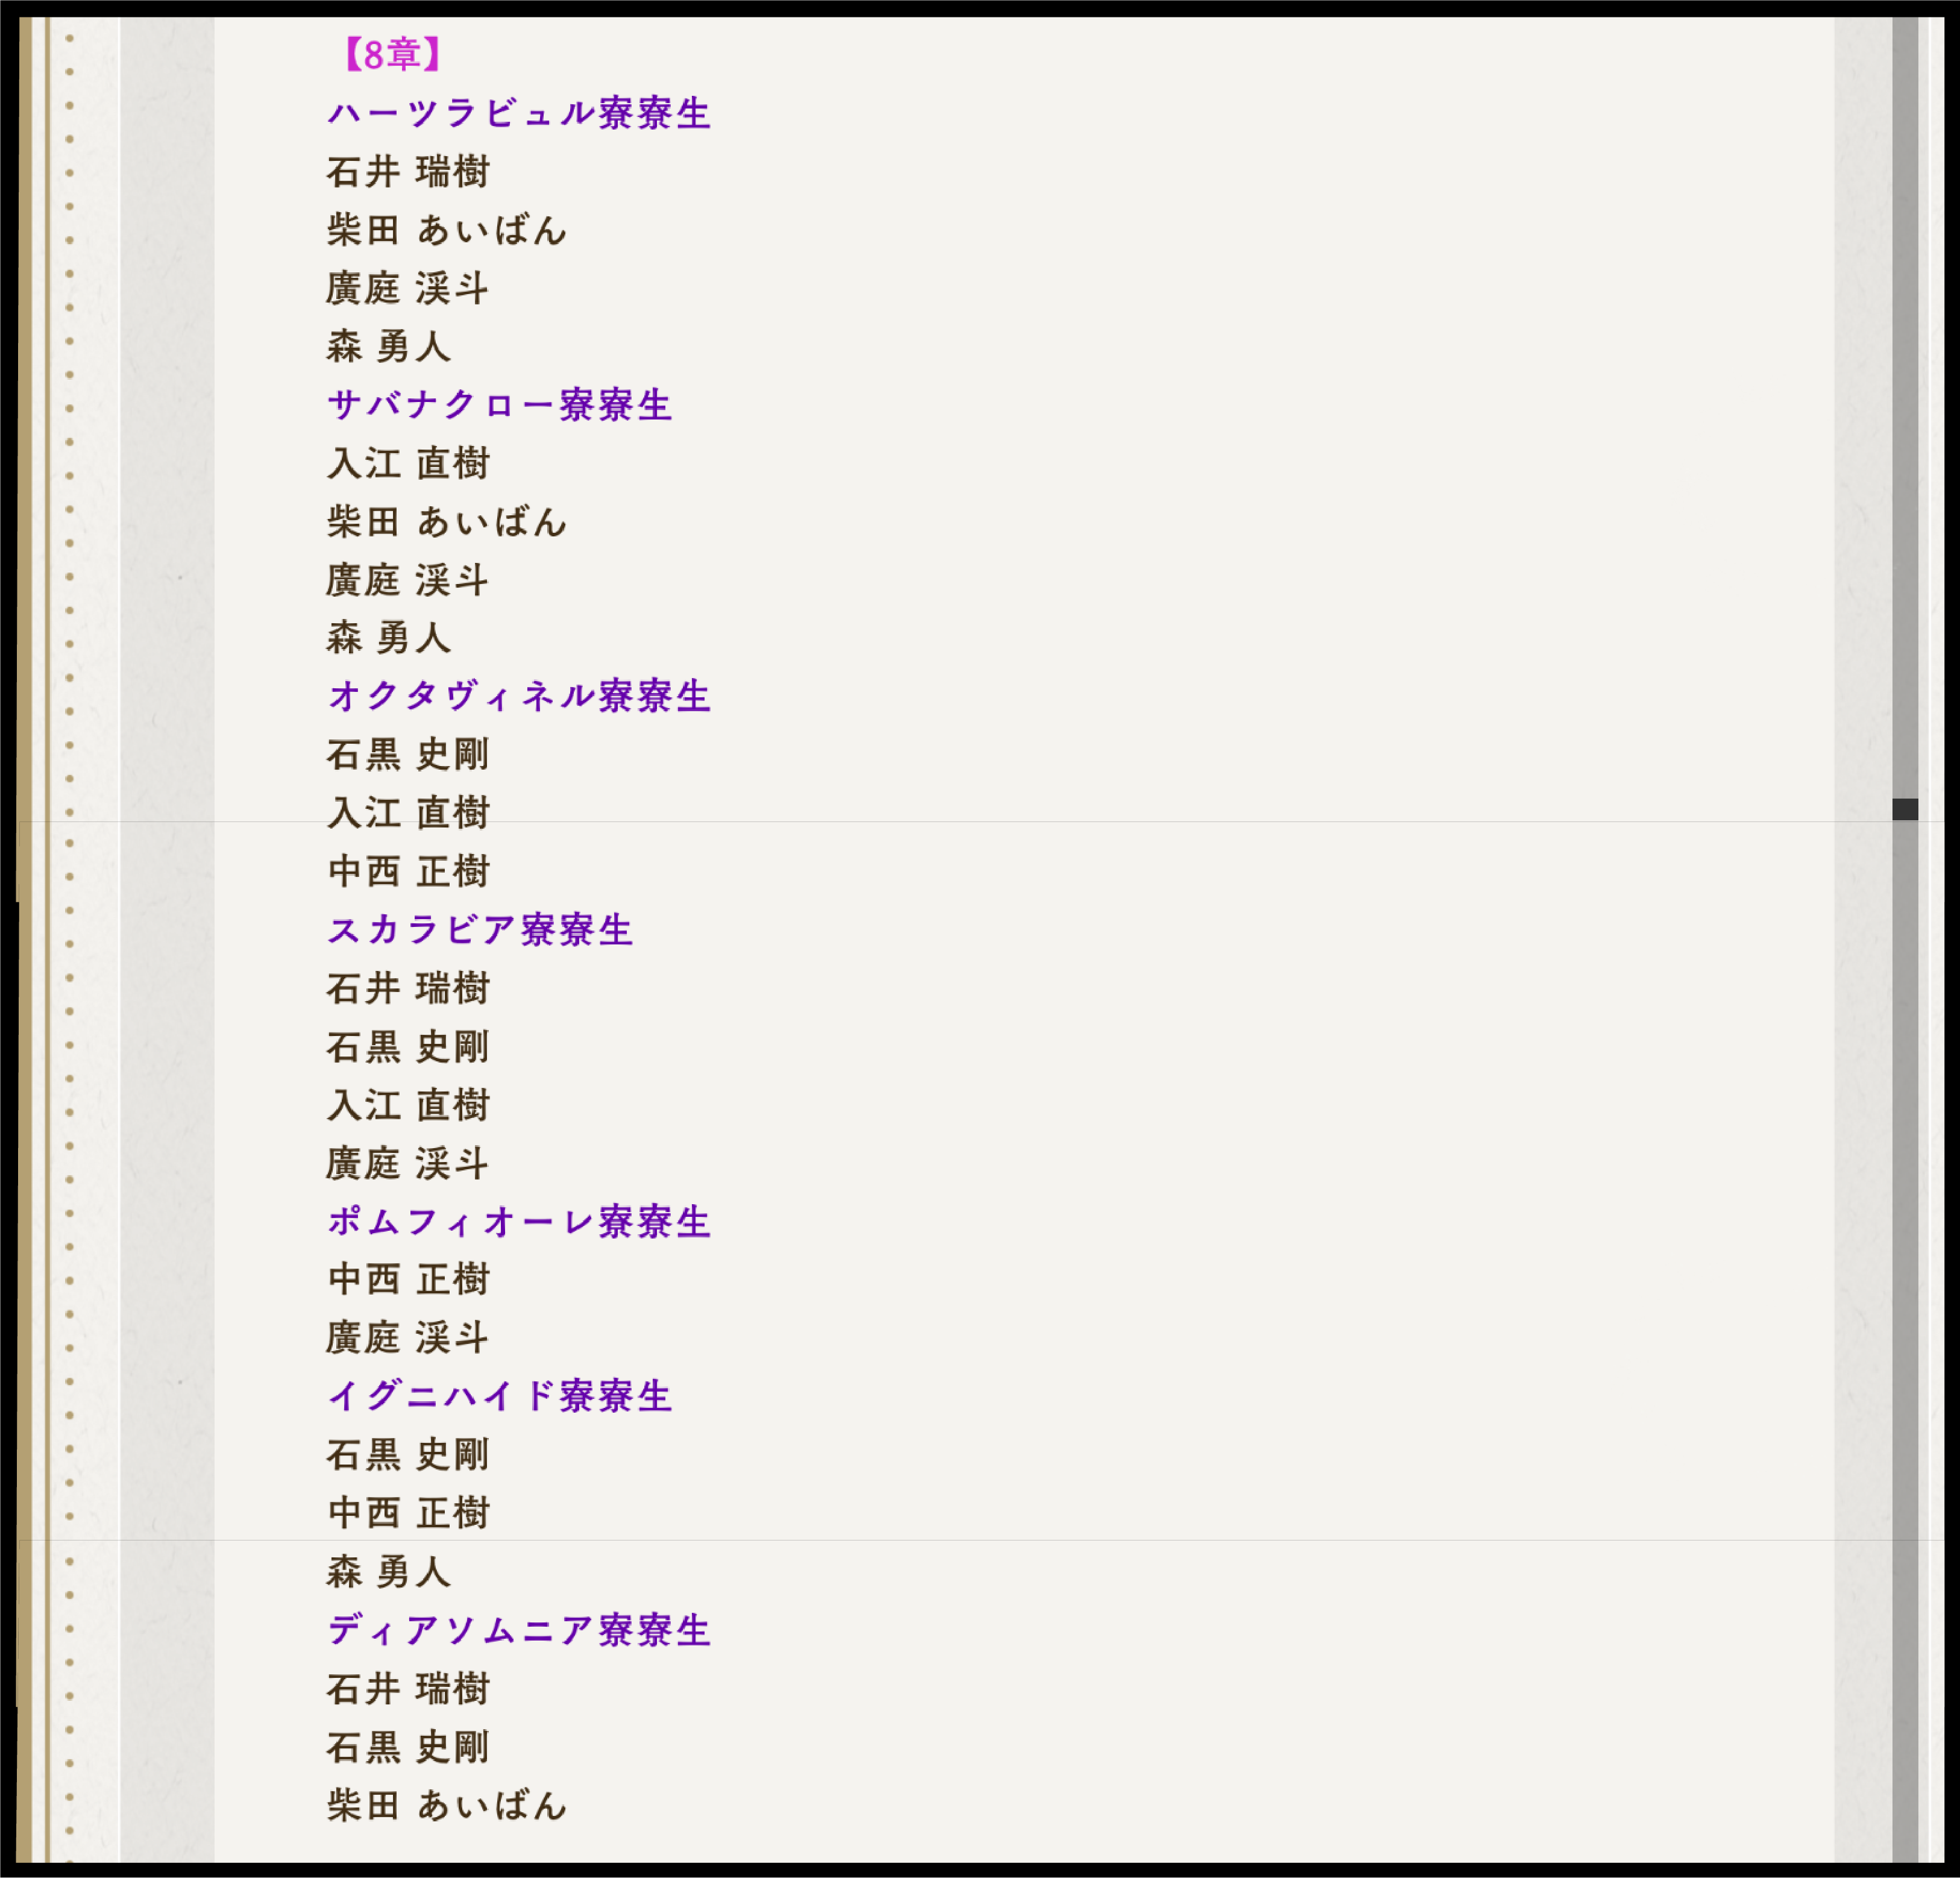Click 入江 直樹 under サバナクロー寮寮生
The image size is (1960, 1878).
pyautogui.click(x=408, y=463)
